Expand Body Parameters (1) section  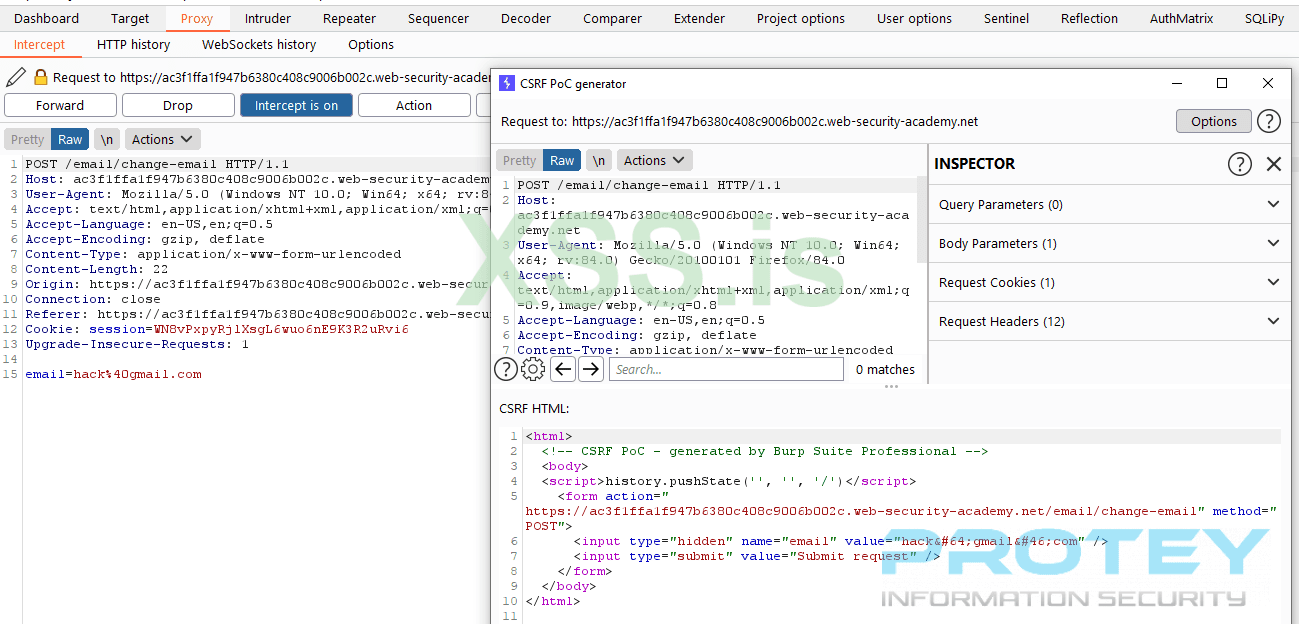click(1109, 243)
